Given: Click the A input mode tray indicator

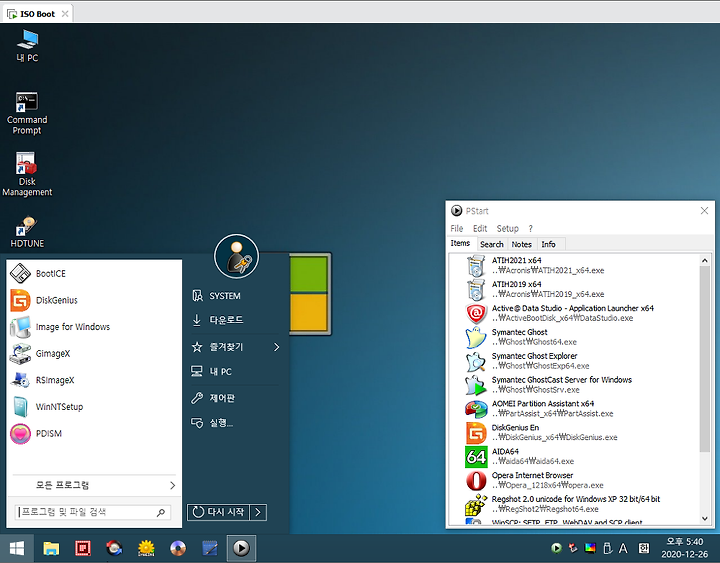Looking at the screenshot, I should pyautogui.click(x=623, y=548).
